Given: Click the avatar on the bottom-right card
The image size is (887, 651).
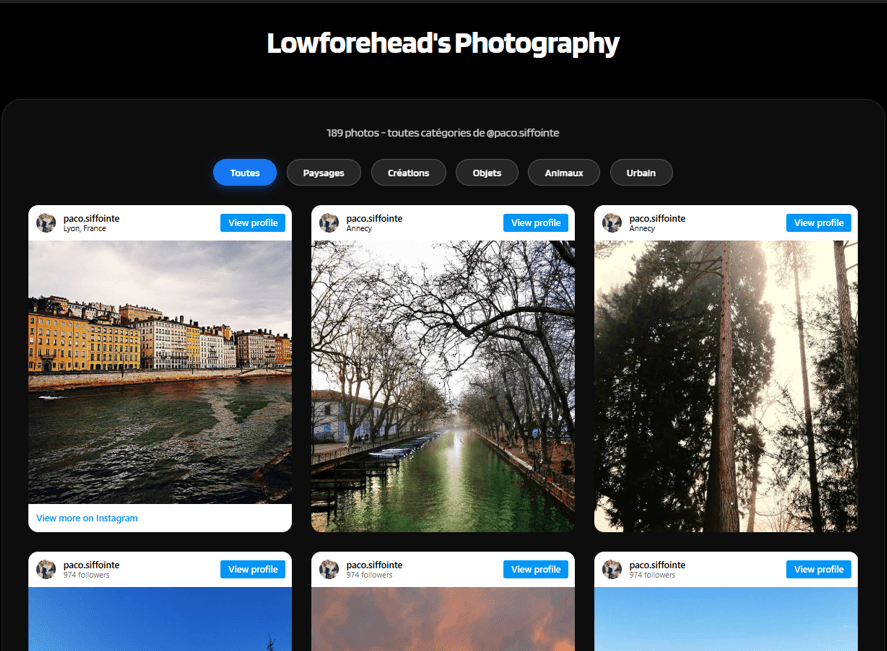Looking at the screenshot, I should pos(612,569).
